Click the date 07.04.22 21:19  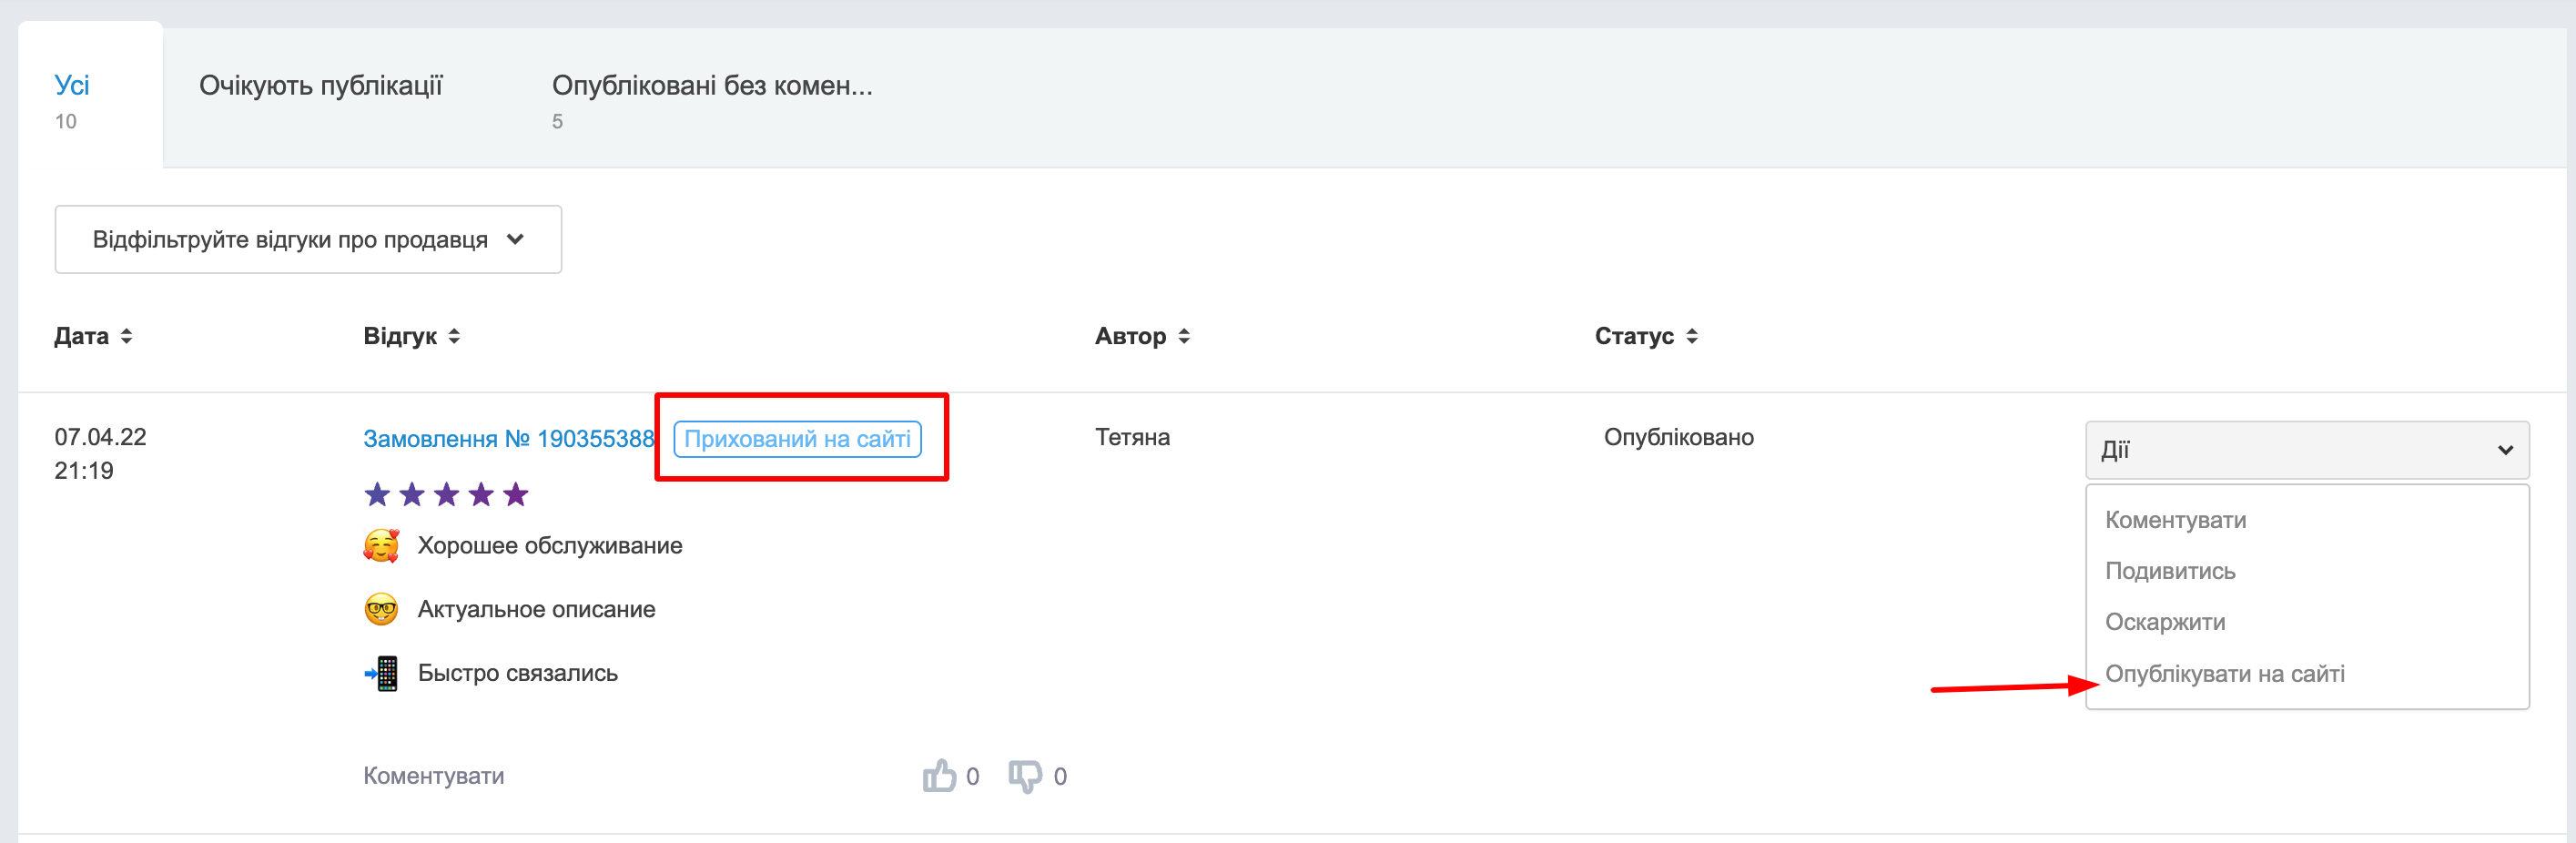point(100,453)
